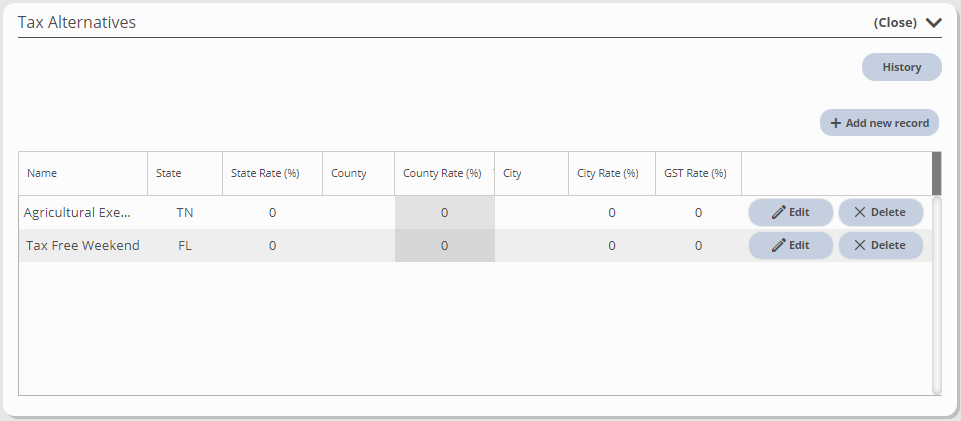Click the vertical scrollbar of the grid

pyautogui.click(x=936, y=295)
